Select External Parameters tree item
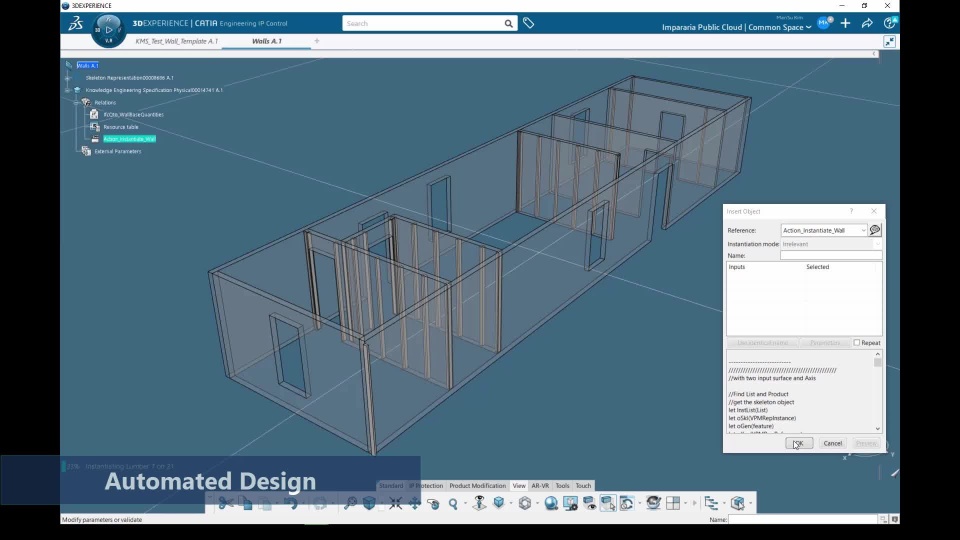 click(118, 151)
